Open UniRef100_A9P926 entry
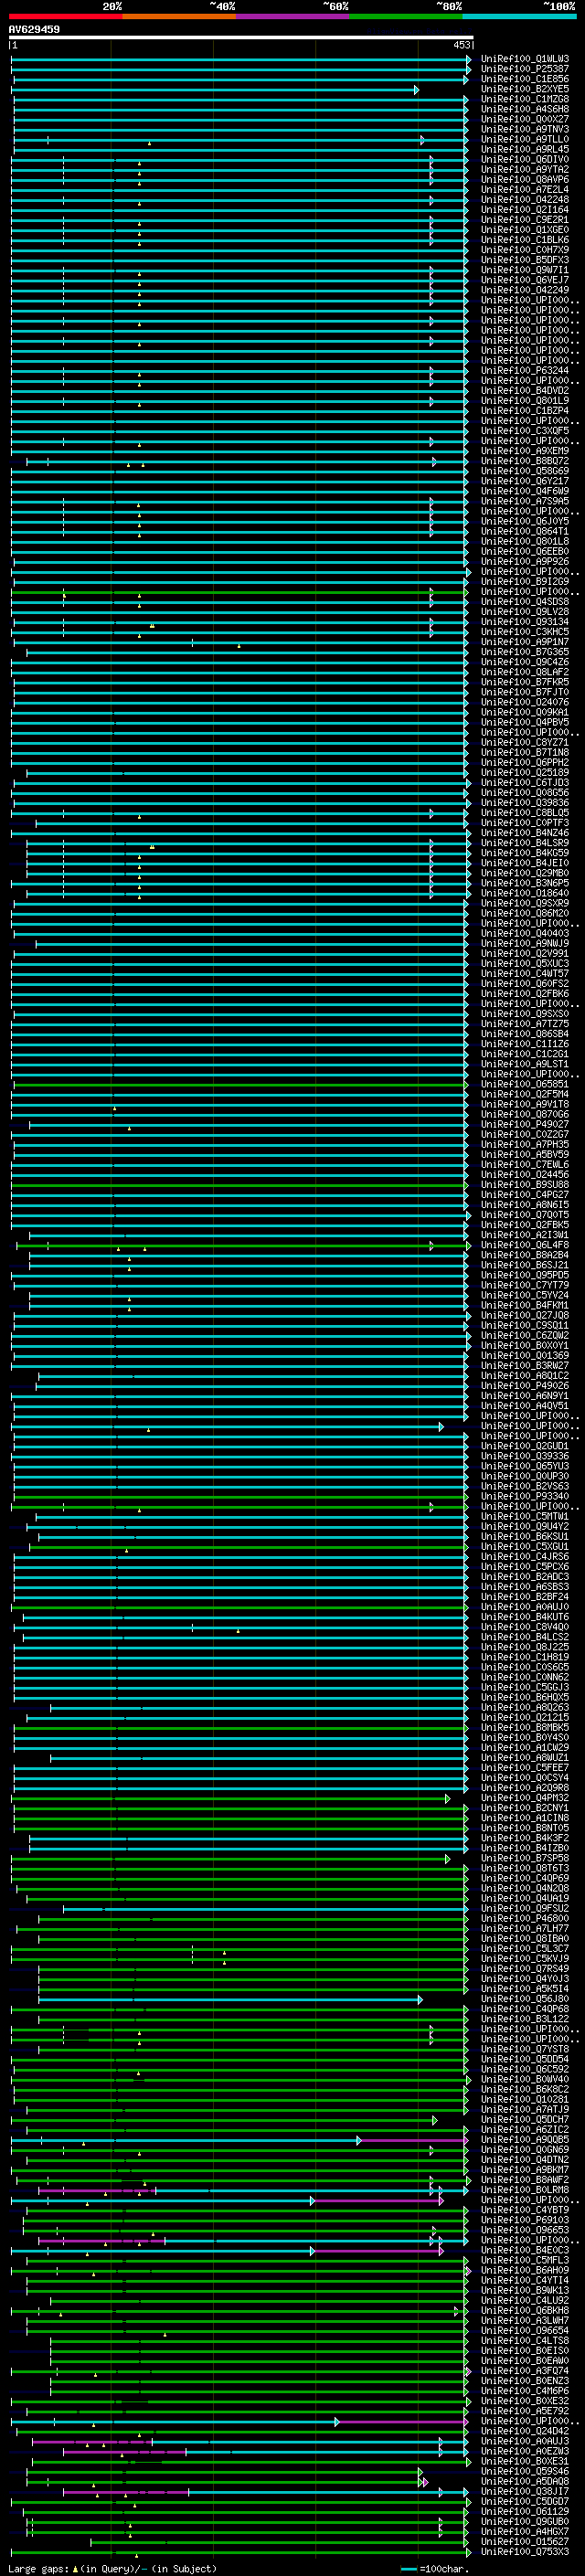This screenshot has width=585, height=2576. 525,561
